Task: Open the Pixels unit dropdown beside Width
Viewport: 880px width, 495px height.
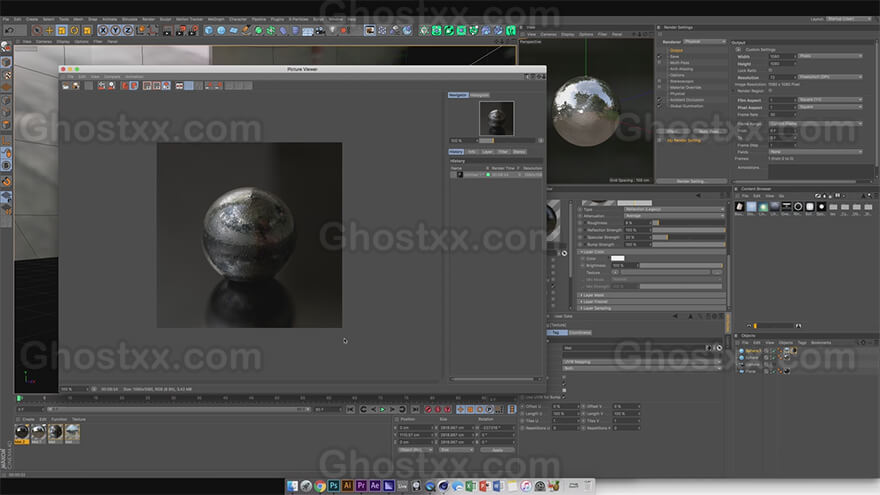Action: [830, 56]
